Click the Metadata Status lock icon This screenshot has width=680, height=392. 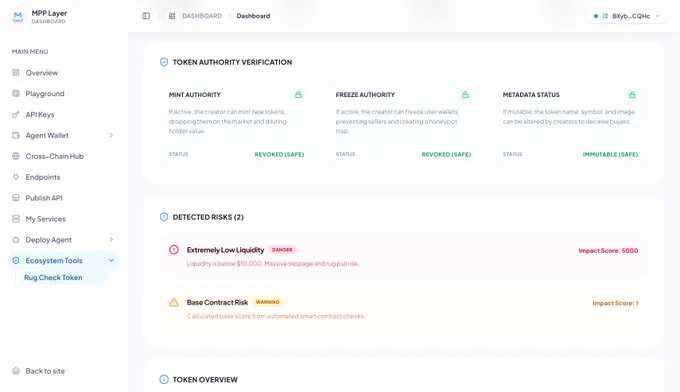click(x=632, y=95)
